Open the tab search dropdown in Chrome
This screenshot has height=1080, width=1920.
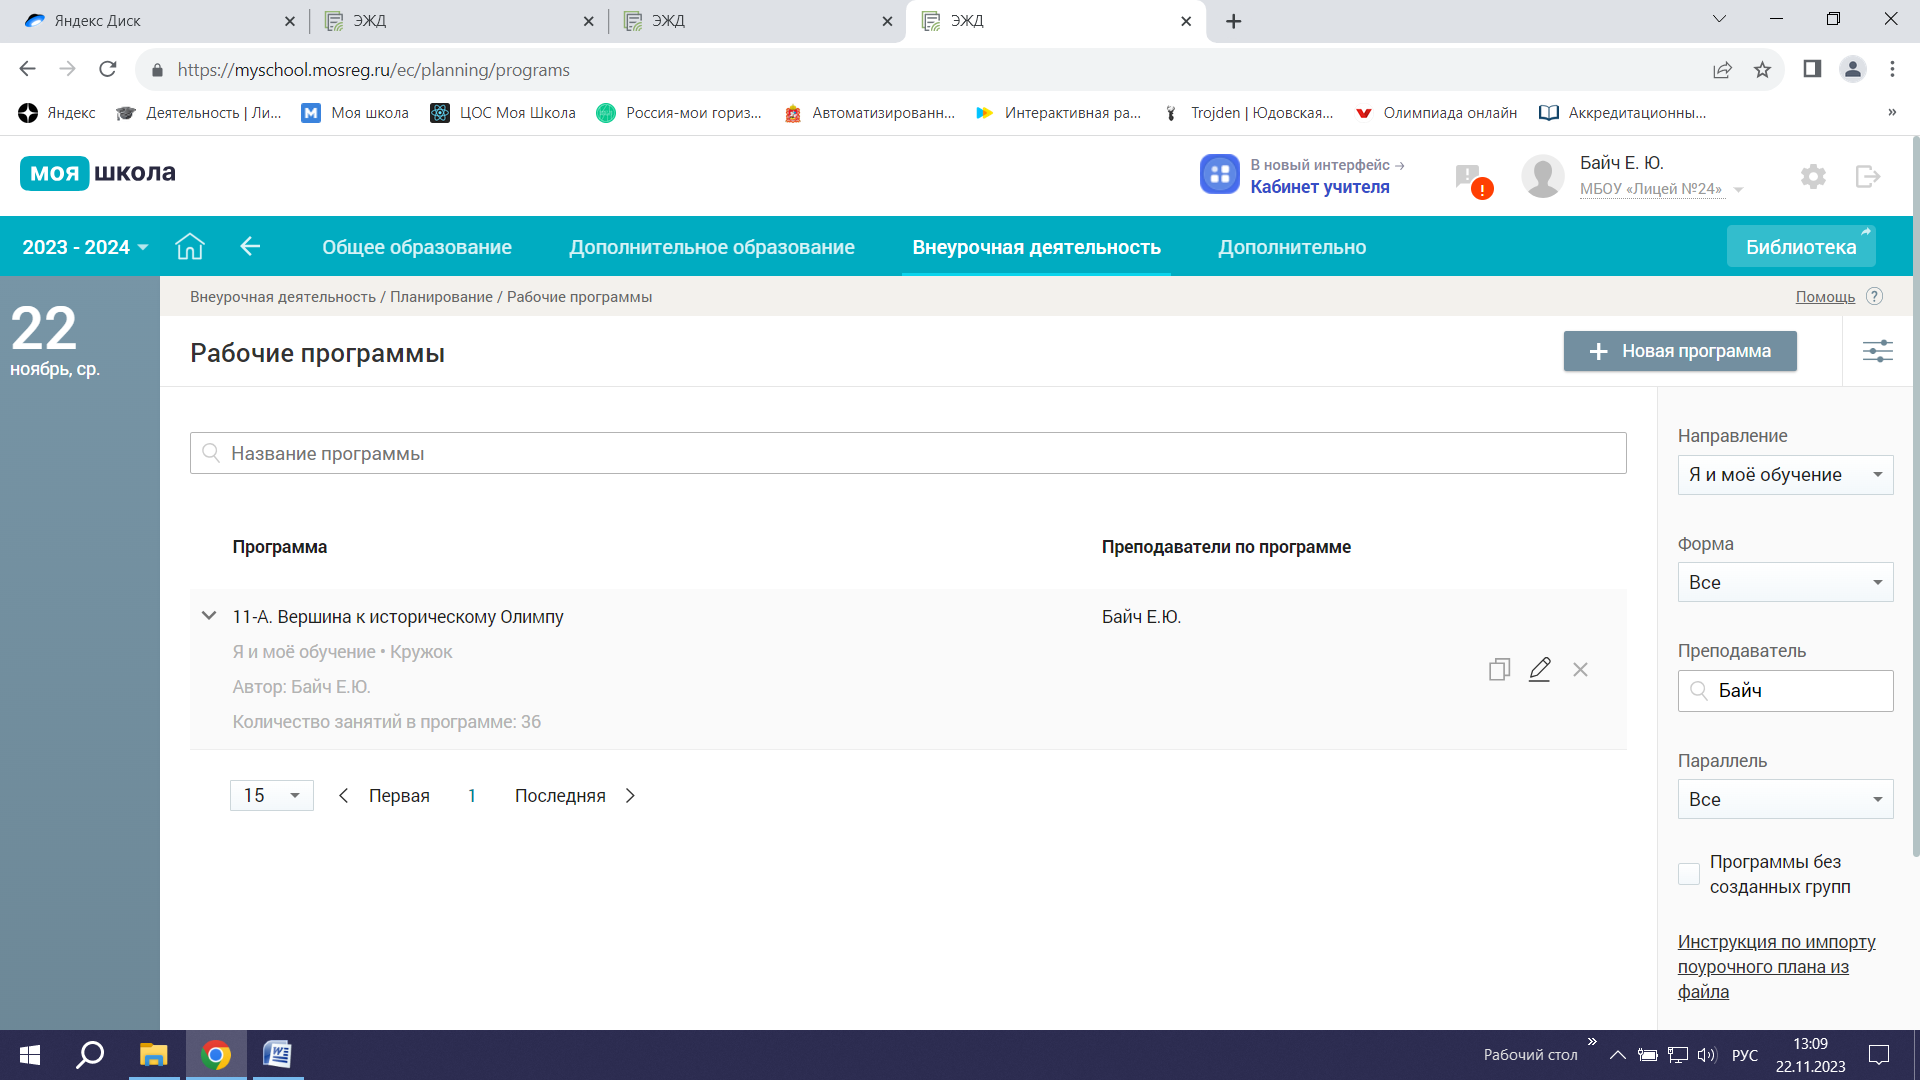point(1719,19)
